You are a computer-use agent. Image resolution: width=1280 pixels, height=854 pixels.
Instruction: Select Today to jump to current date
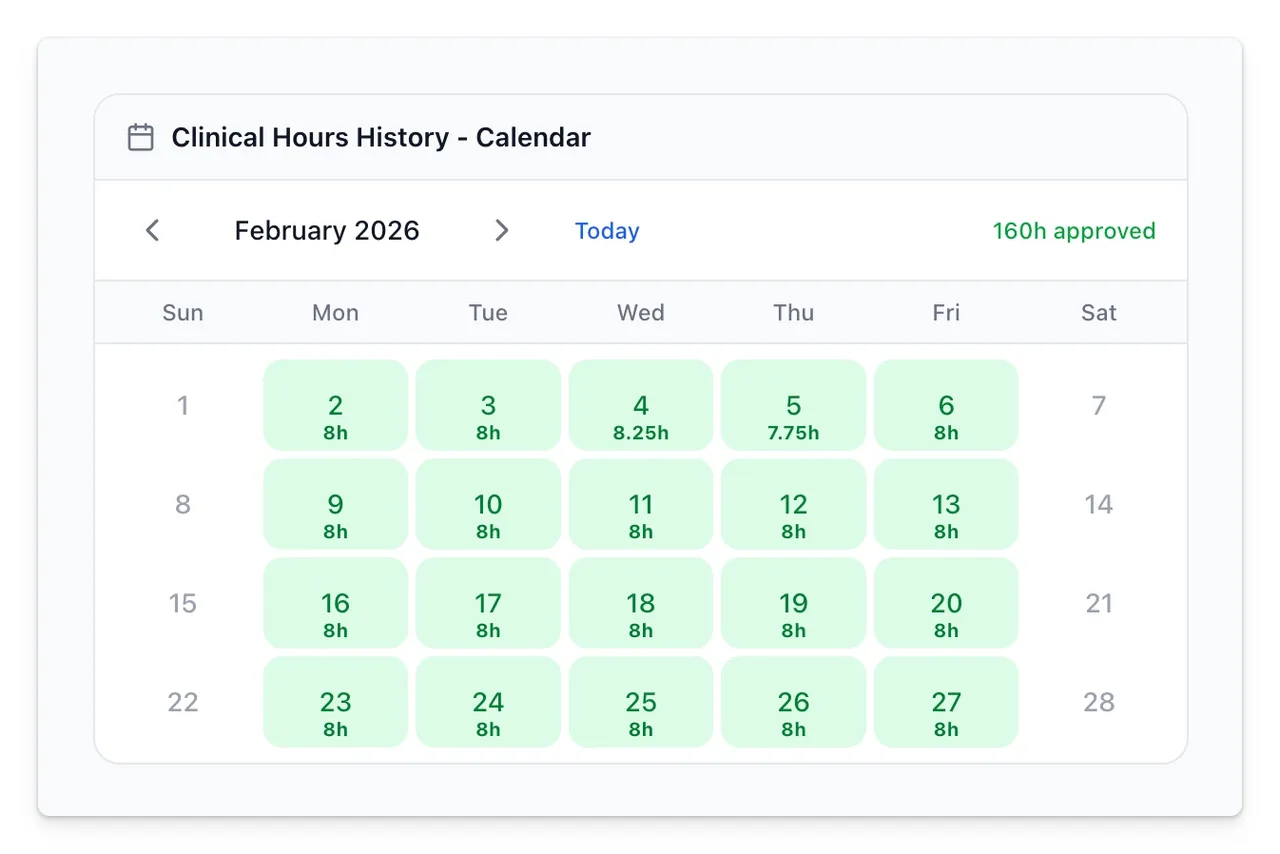pyautogui.click(x=607, y=230)
